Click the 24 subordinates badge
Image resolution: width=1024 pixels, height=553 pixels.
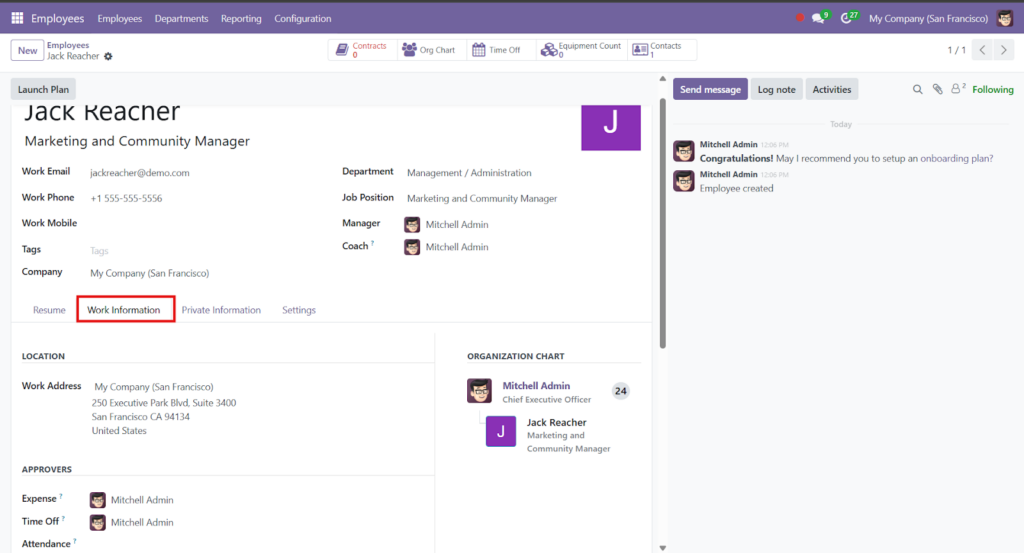[x=620, y=391]
